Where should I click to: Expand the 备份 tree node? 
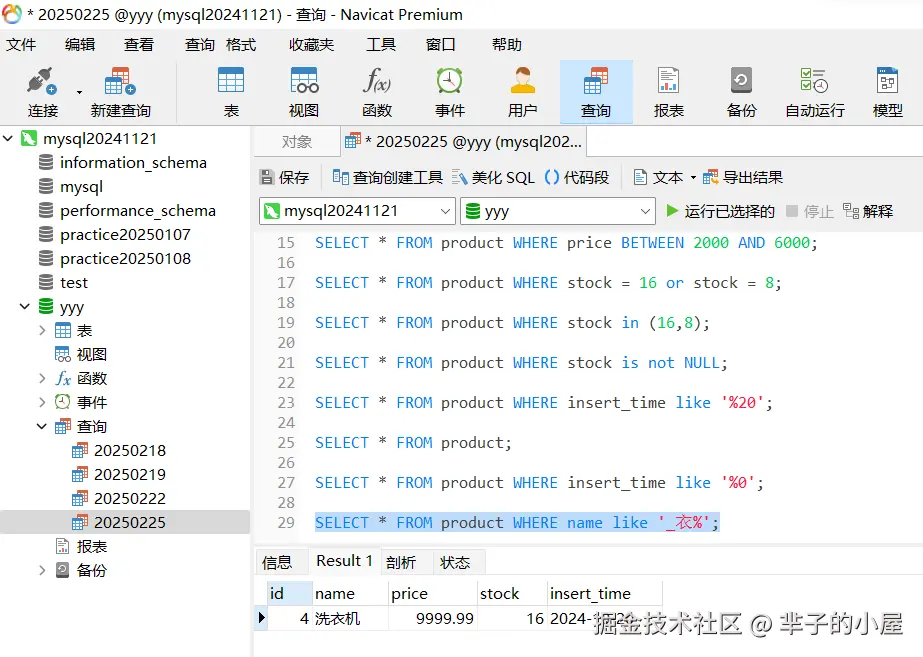coord(42,570)
